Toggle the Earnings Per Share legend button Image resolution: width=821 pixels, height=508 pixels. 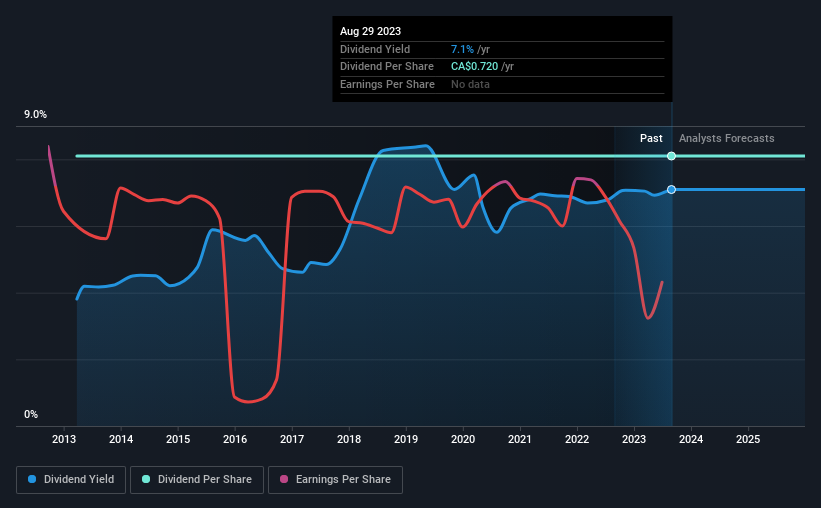coord(335,480)
